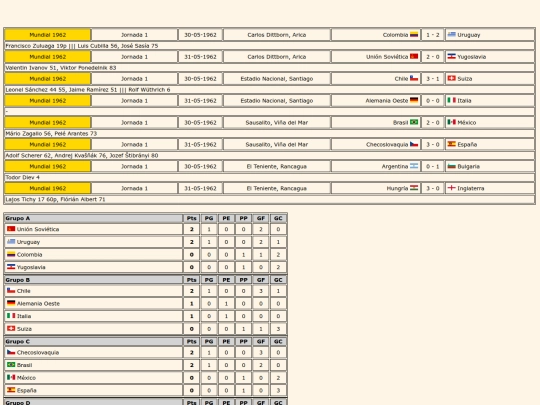Click the Unión Soviética flag in the Grupo A table
Viewport: 540px width, 405px height.
pos(11,229)
